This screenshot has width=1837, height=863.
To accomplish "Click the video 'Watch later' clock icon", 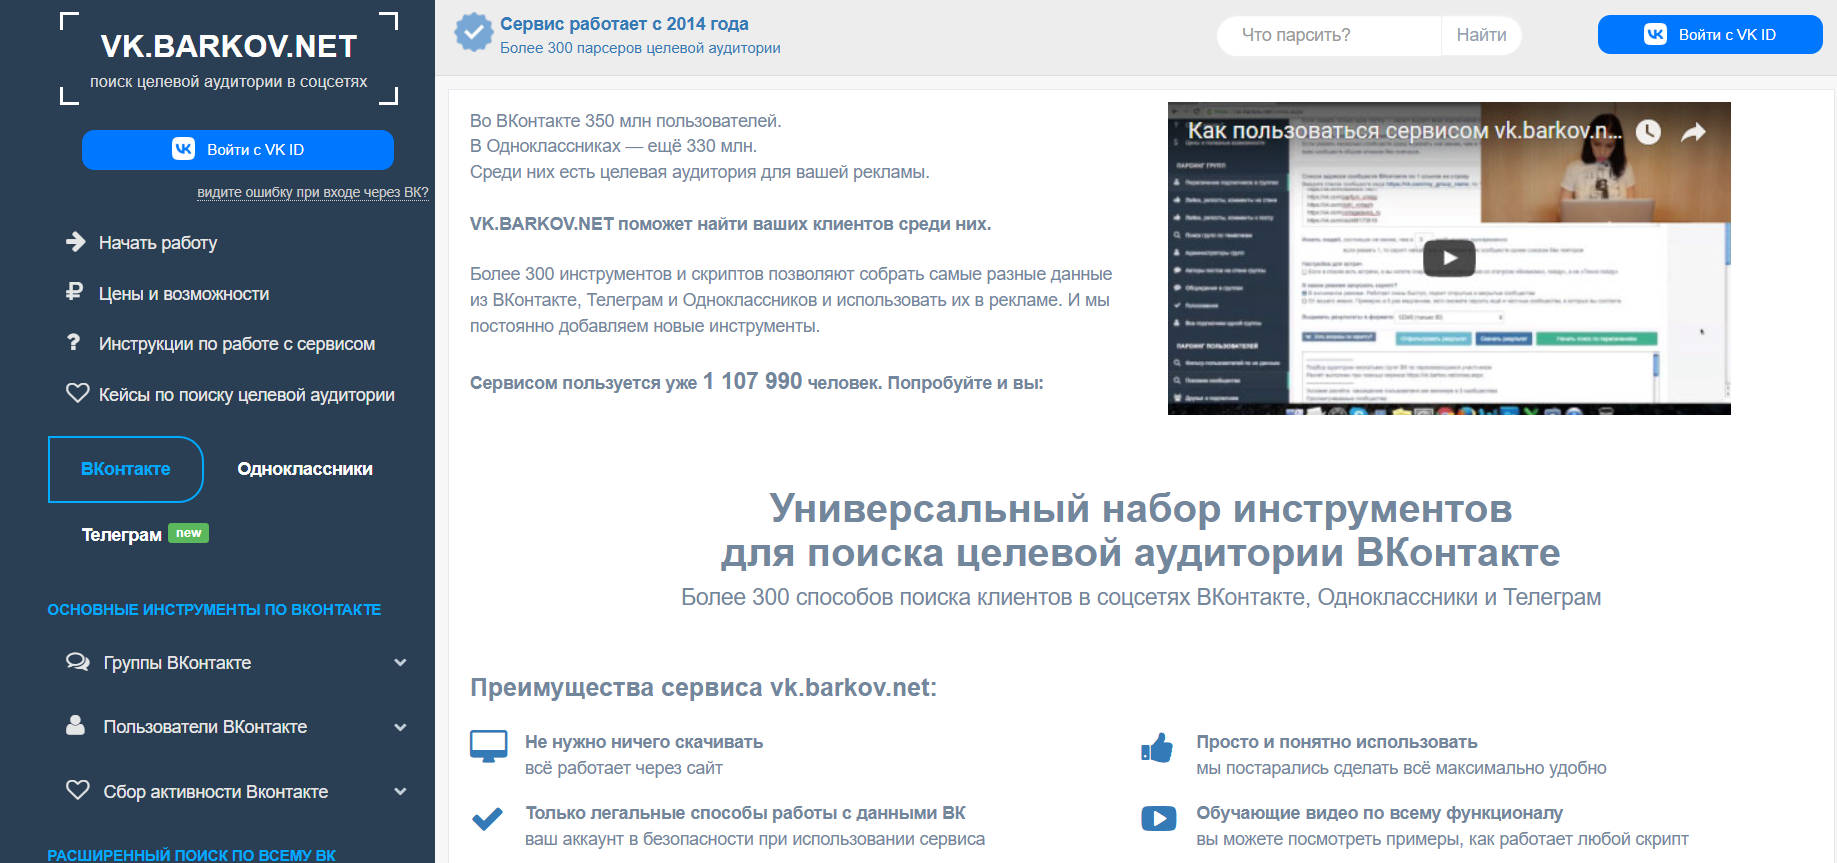I will 1648,131.
